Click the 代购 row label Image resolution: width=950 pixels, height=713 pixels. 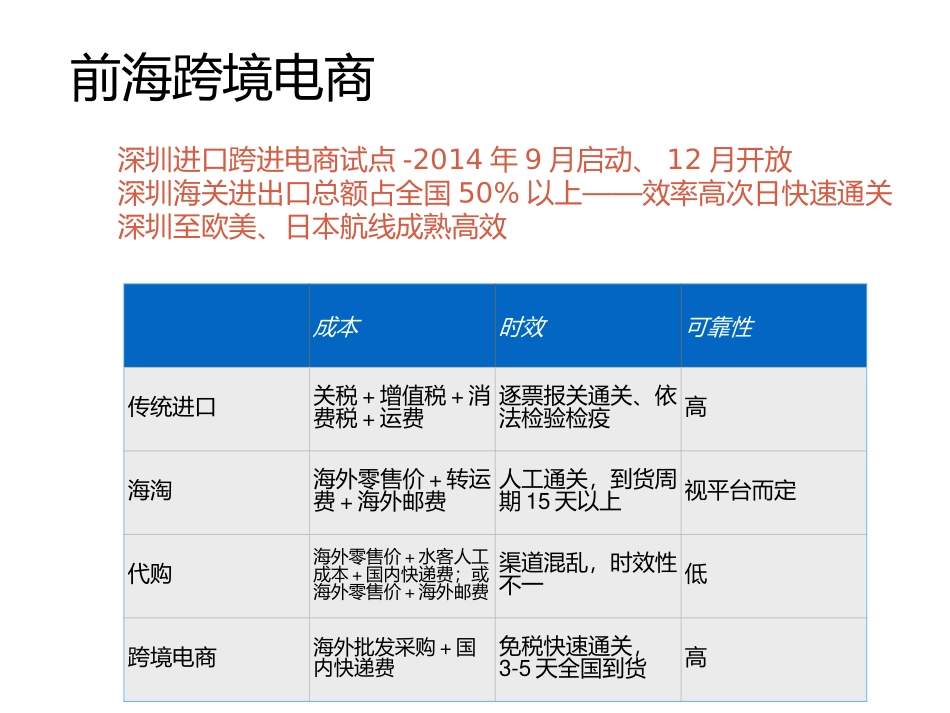tap(216, 576)
